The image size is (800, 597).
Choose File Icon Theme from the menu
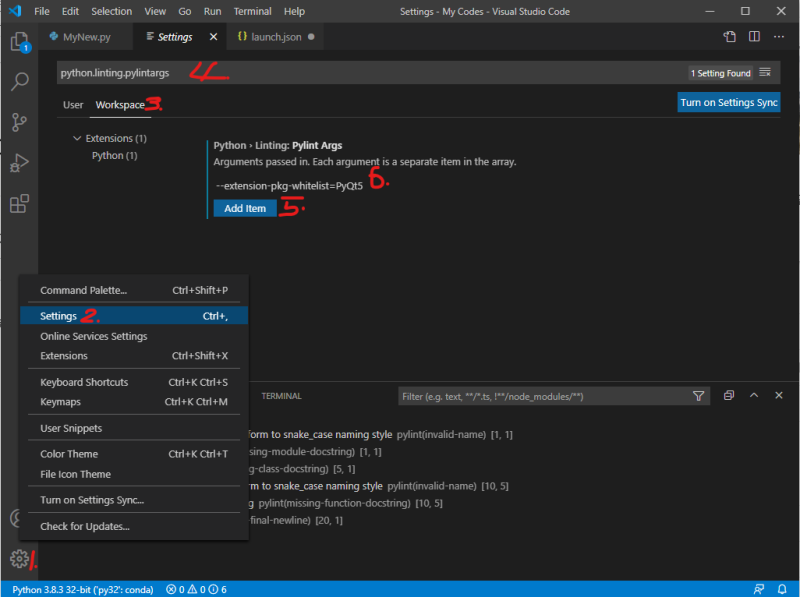(134, 474)
